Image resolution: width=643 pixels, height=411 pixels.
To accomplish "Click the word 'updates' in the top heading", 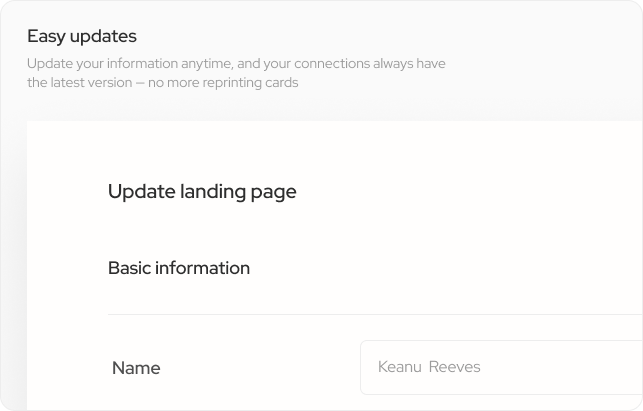I will click(x=102, y=37).
